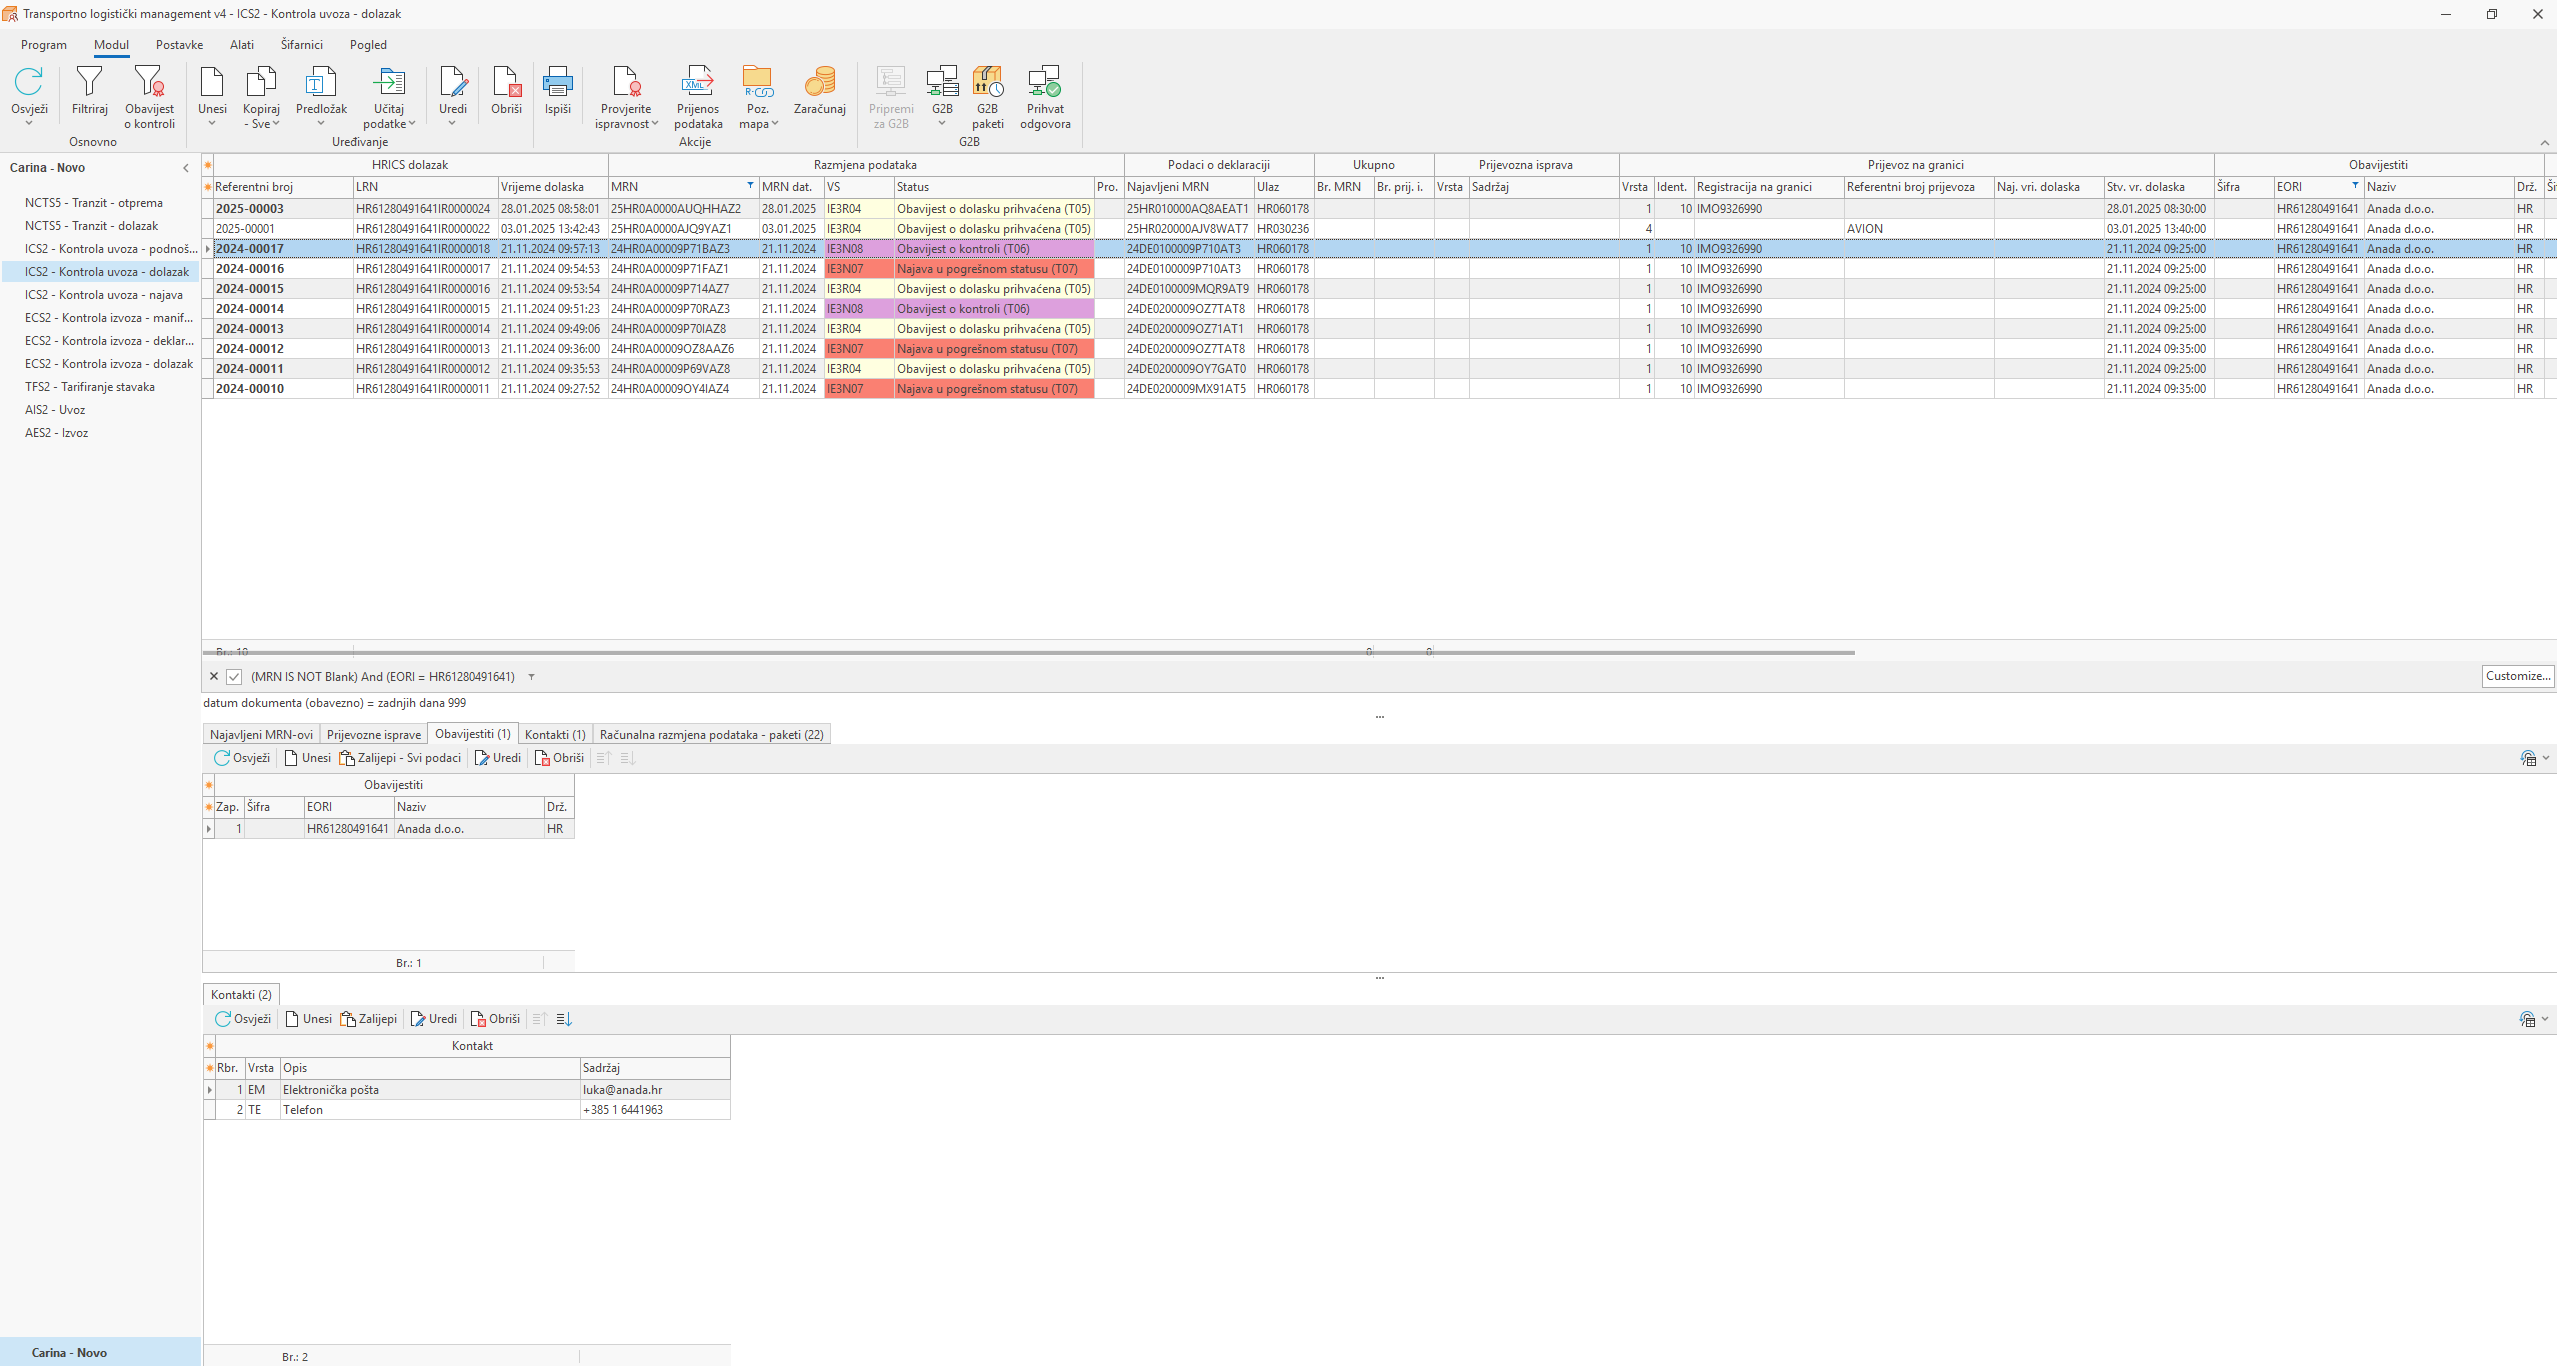2557x1366 pixels.
Task: Click the G2B paketi icon
Action: pyautogui.click(x=987, y=82)
